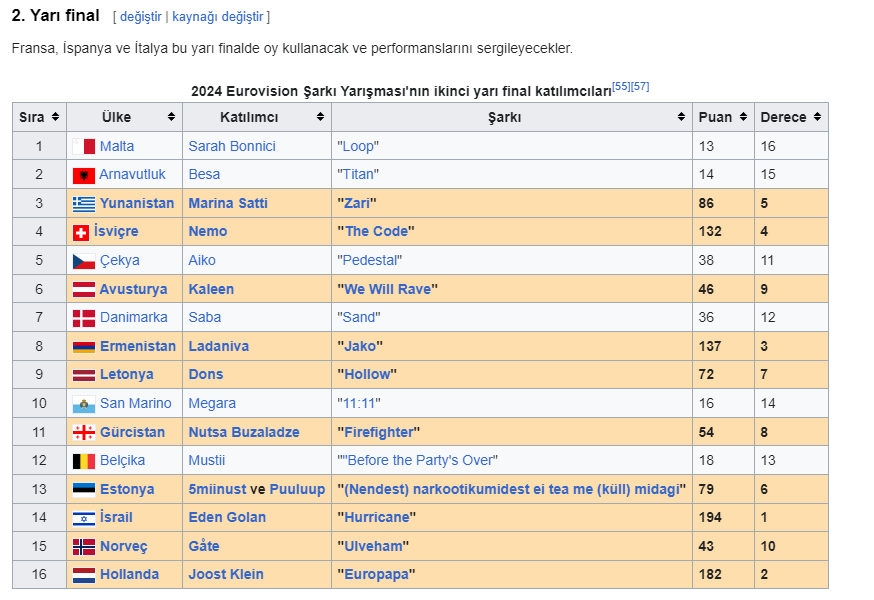874x600 pixels.
Task: Click the Greece flag icon
Action: click(84, 203)
